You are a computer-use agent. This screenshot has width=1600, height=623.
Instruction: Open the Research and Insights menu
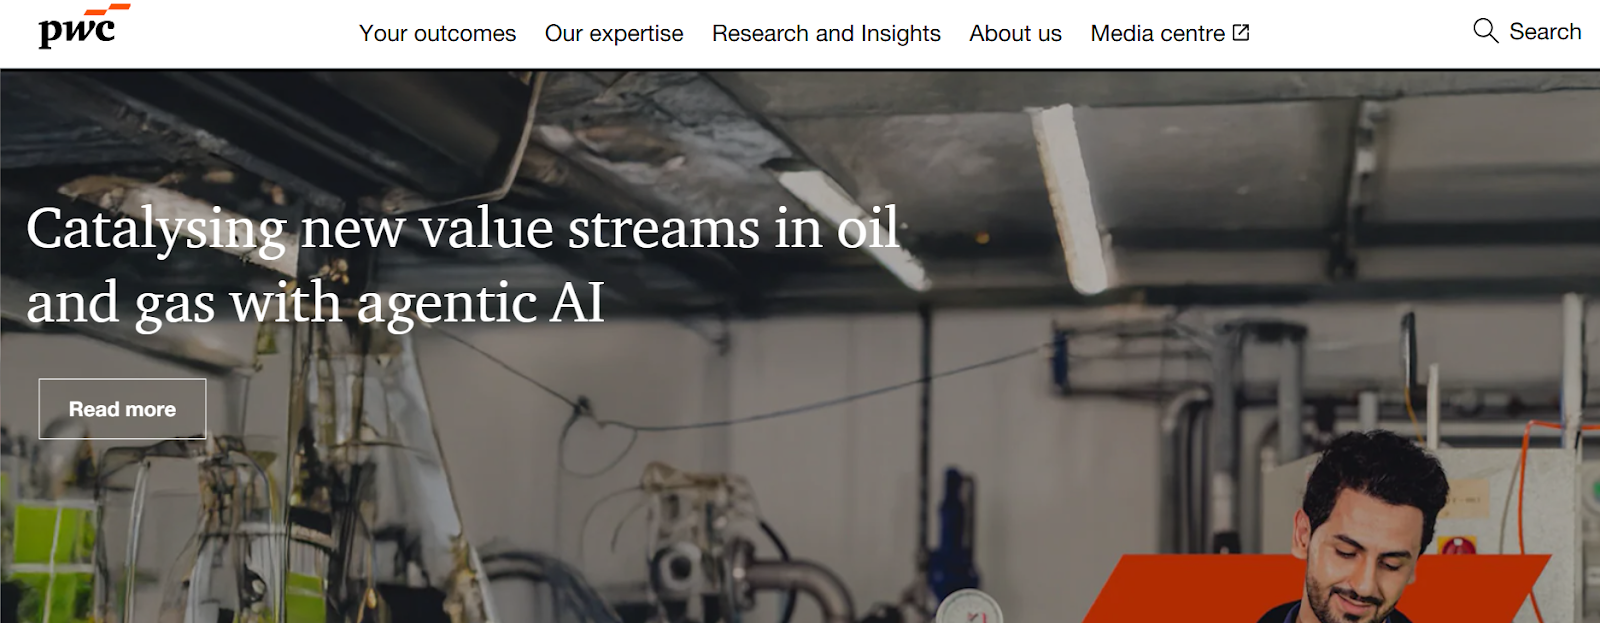826,33
